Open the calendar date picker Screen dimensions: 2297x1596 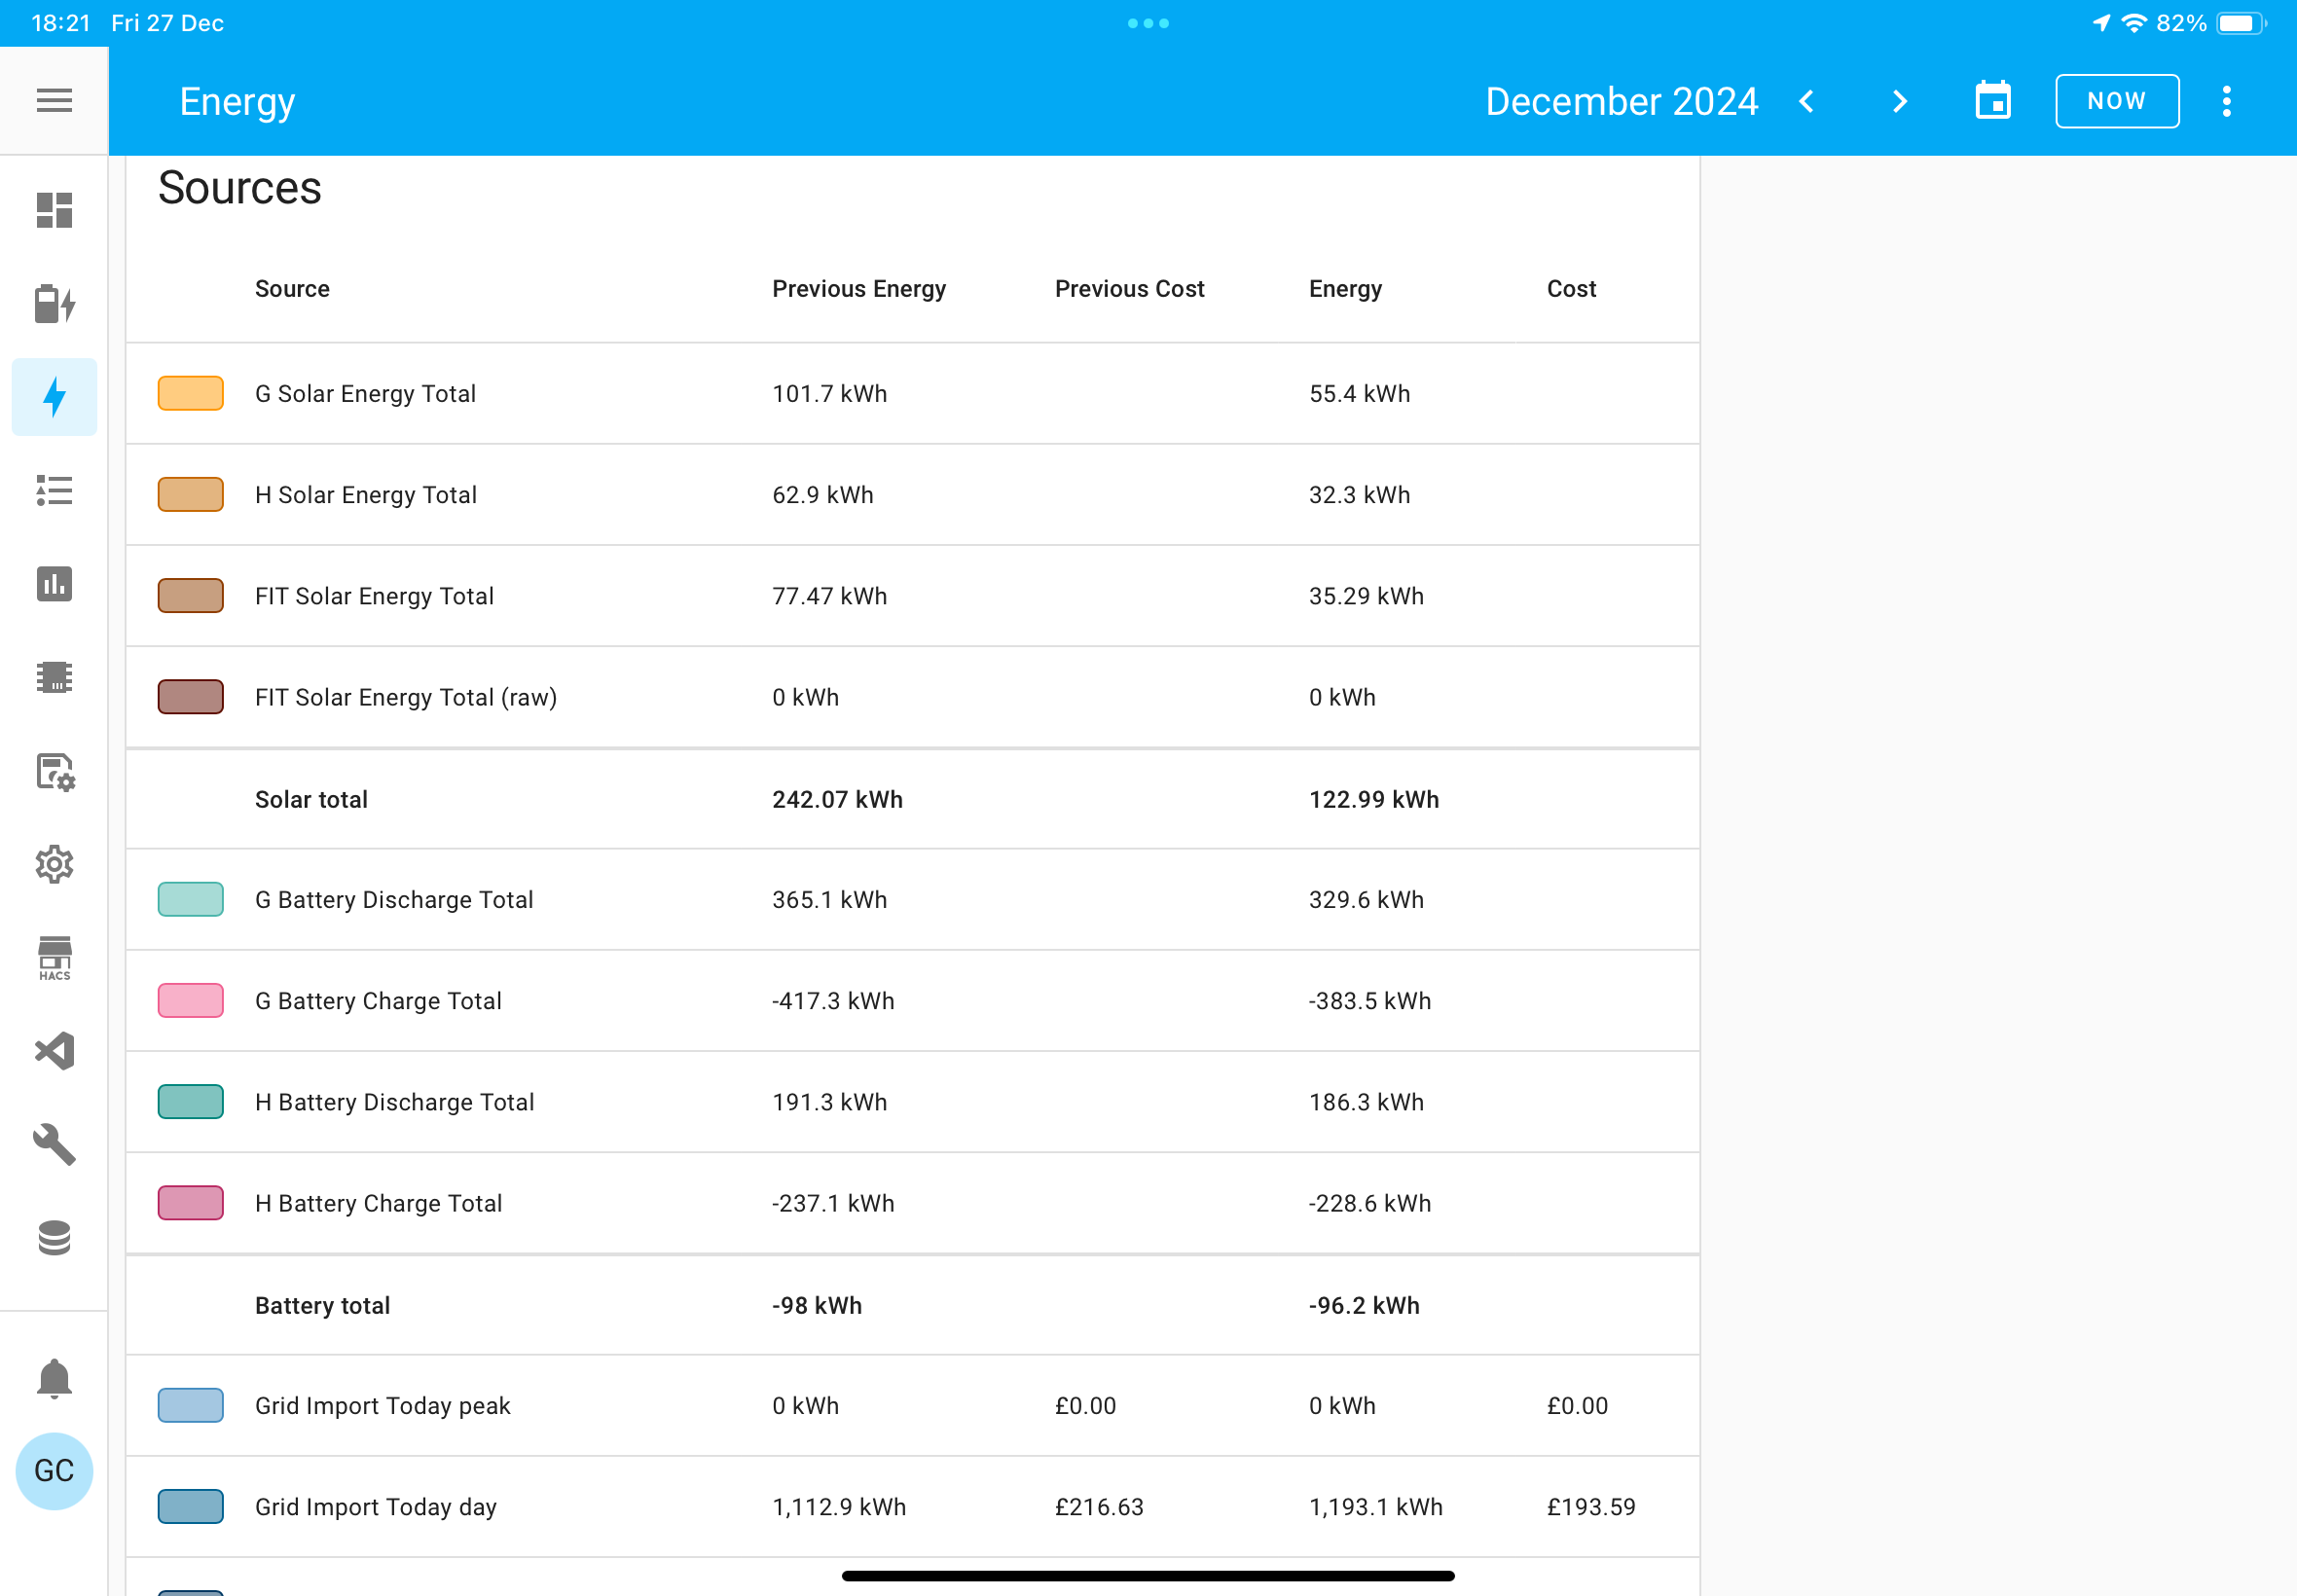coord(1993,101)
